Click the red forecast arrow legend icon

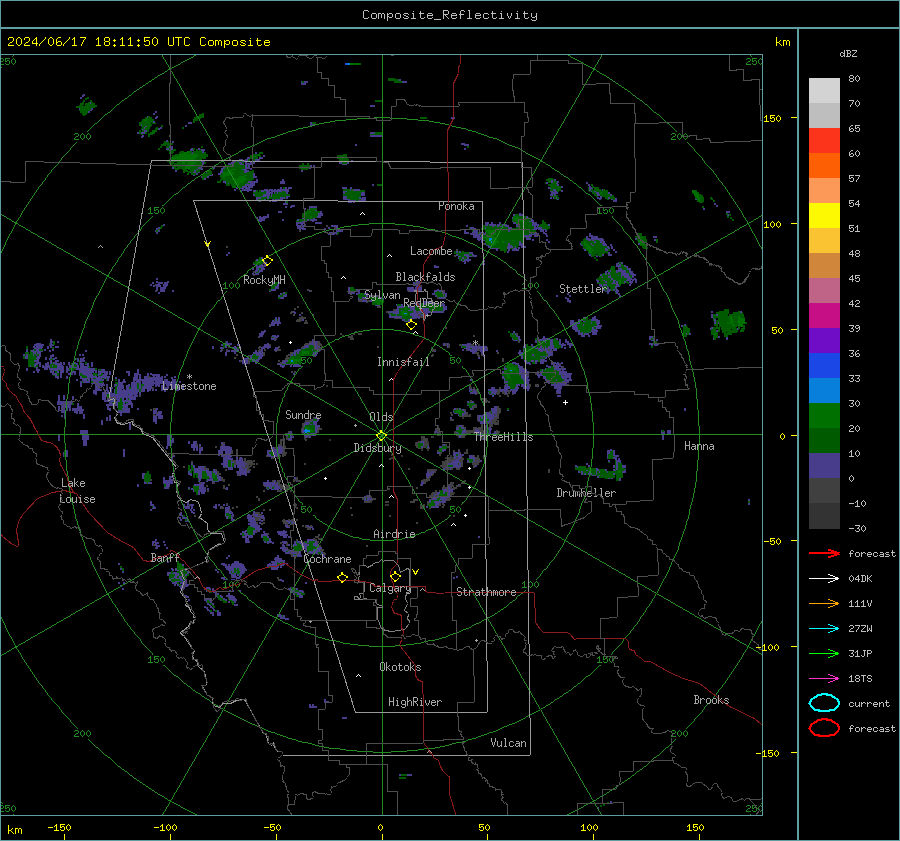[824, 553]
